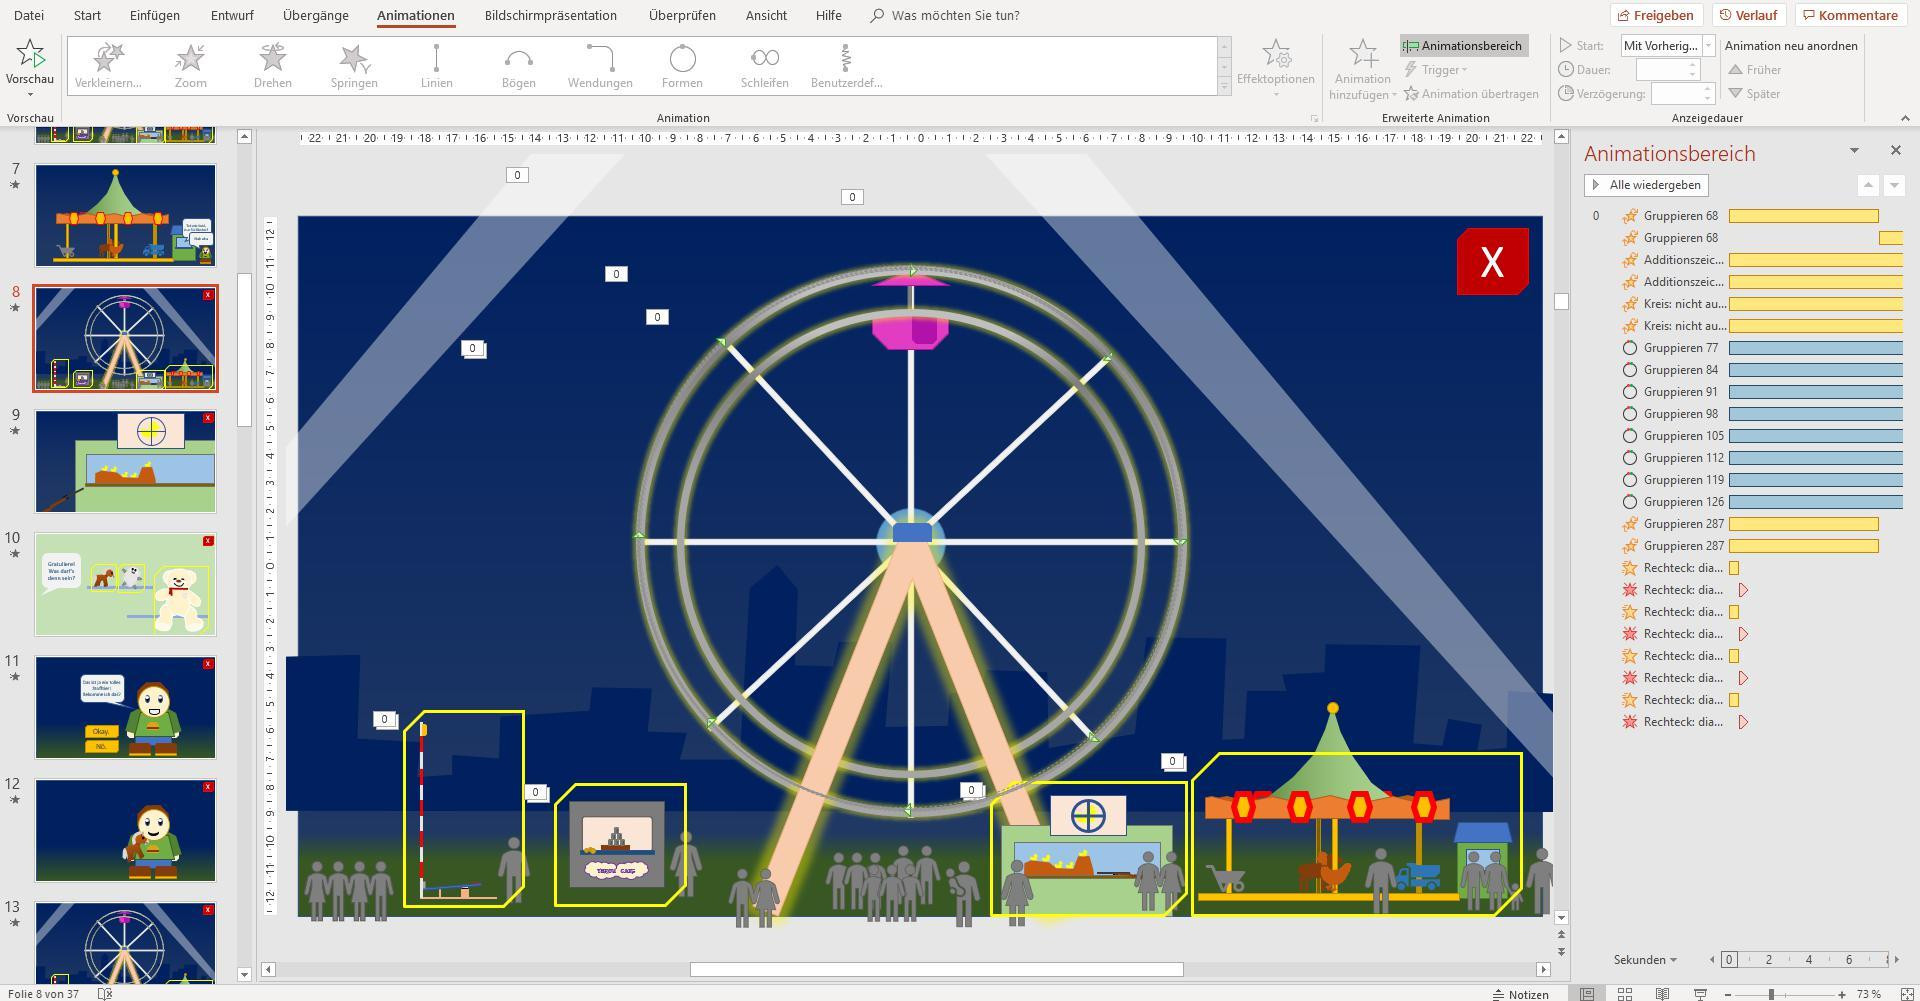Open the Bildschirmpräsentation tab
Screen dimensions: 1920x1001
click(x=550, y=15)
